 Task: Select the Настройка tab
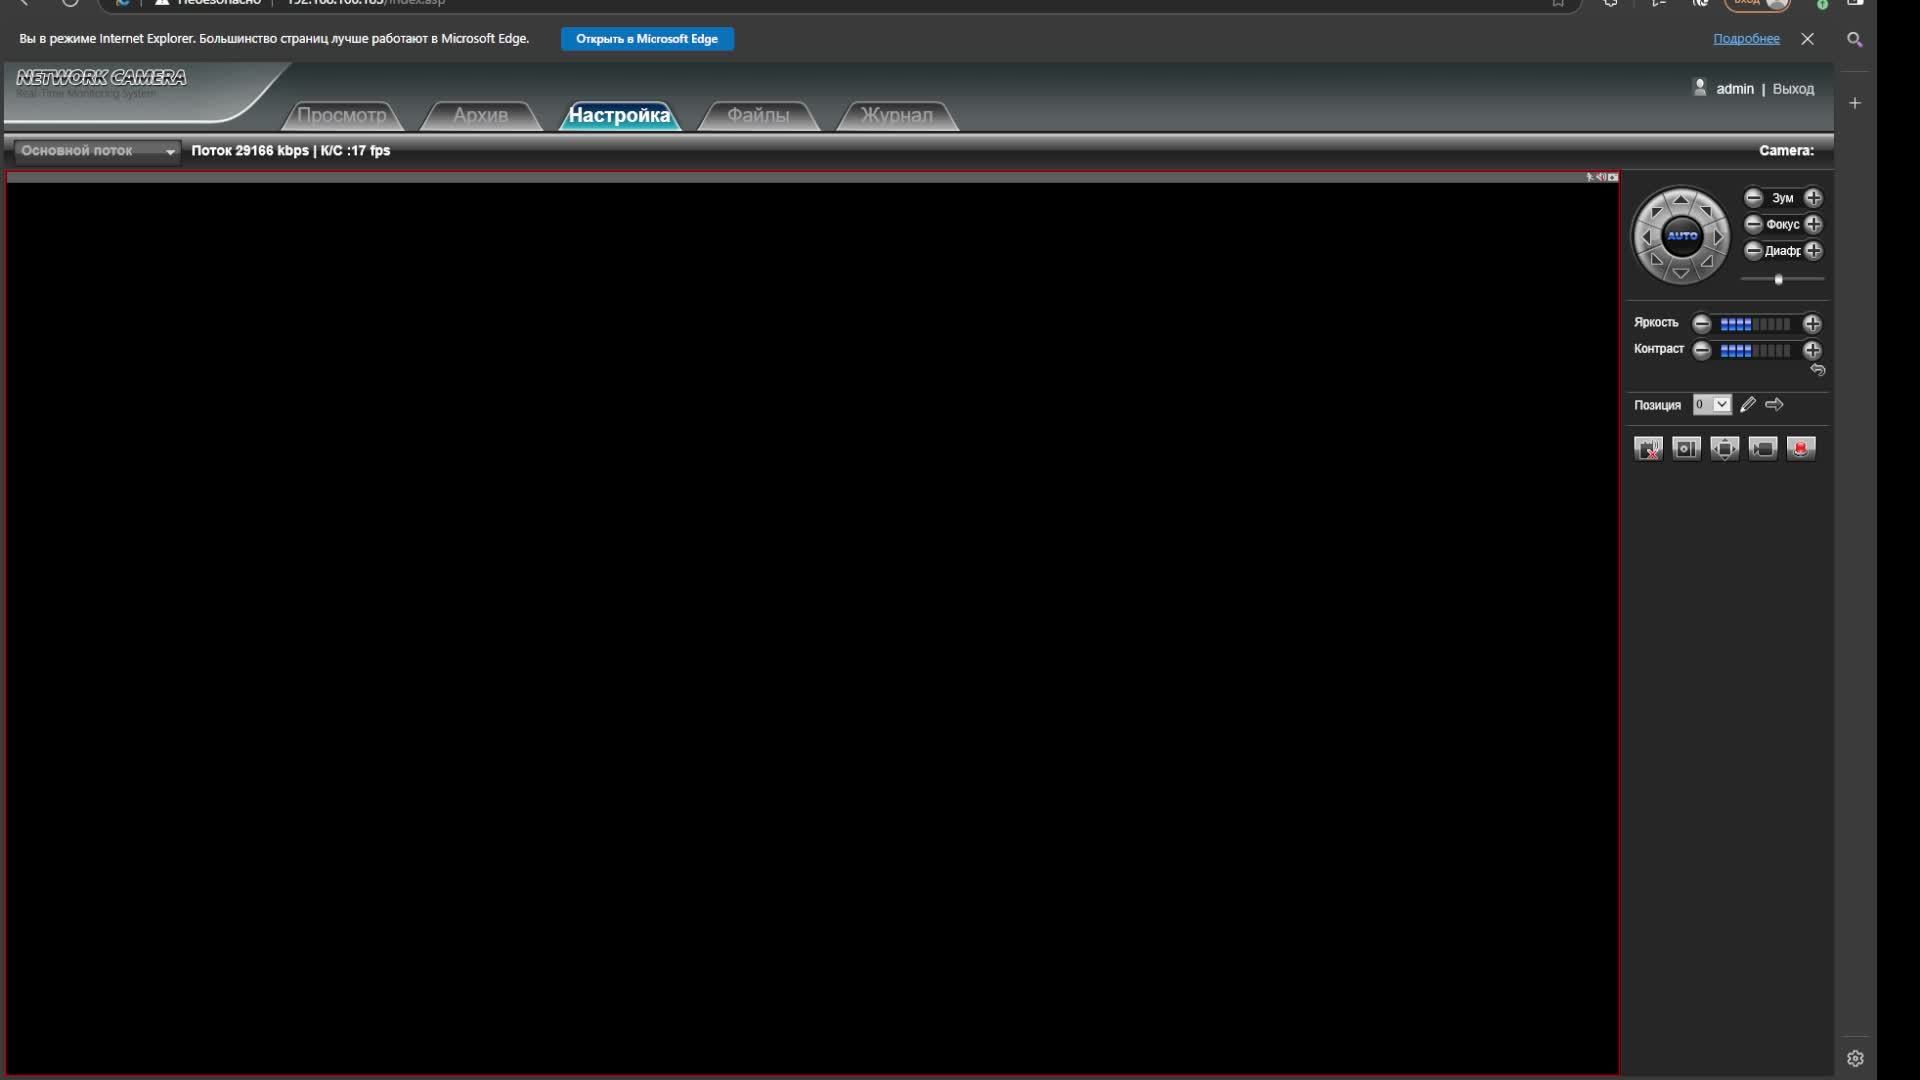[x=619, y=115]
